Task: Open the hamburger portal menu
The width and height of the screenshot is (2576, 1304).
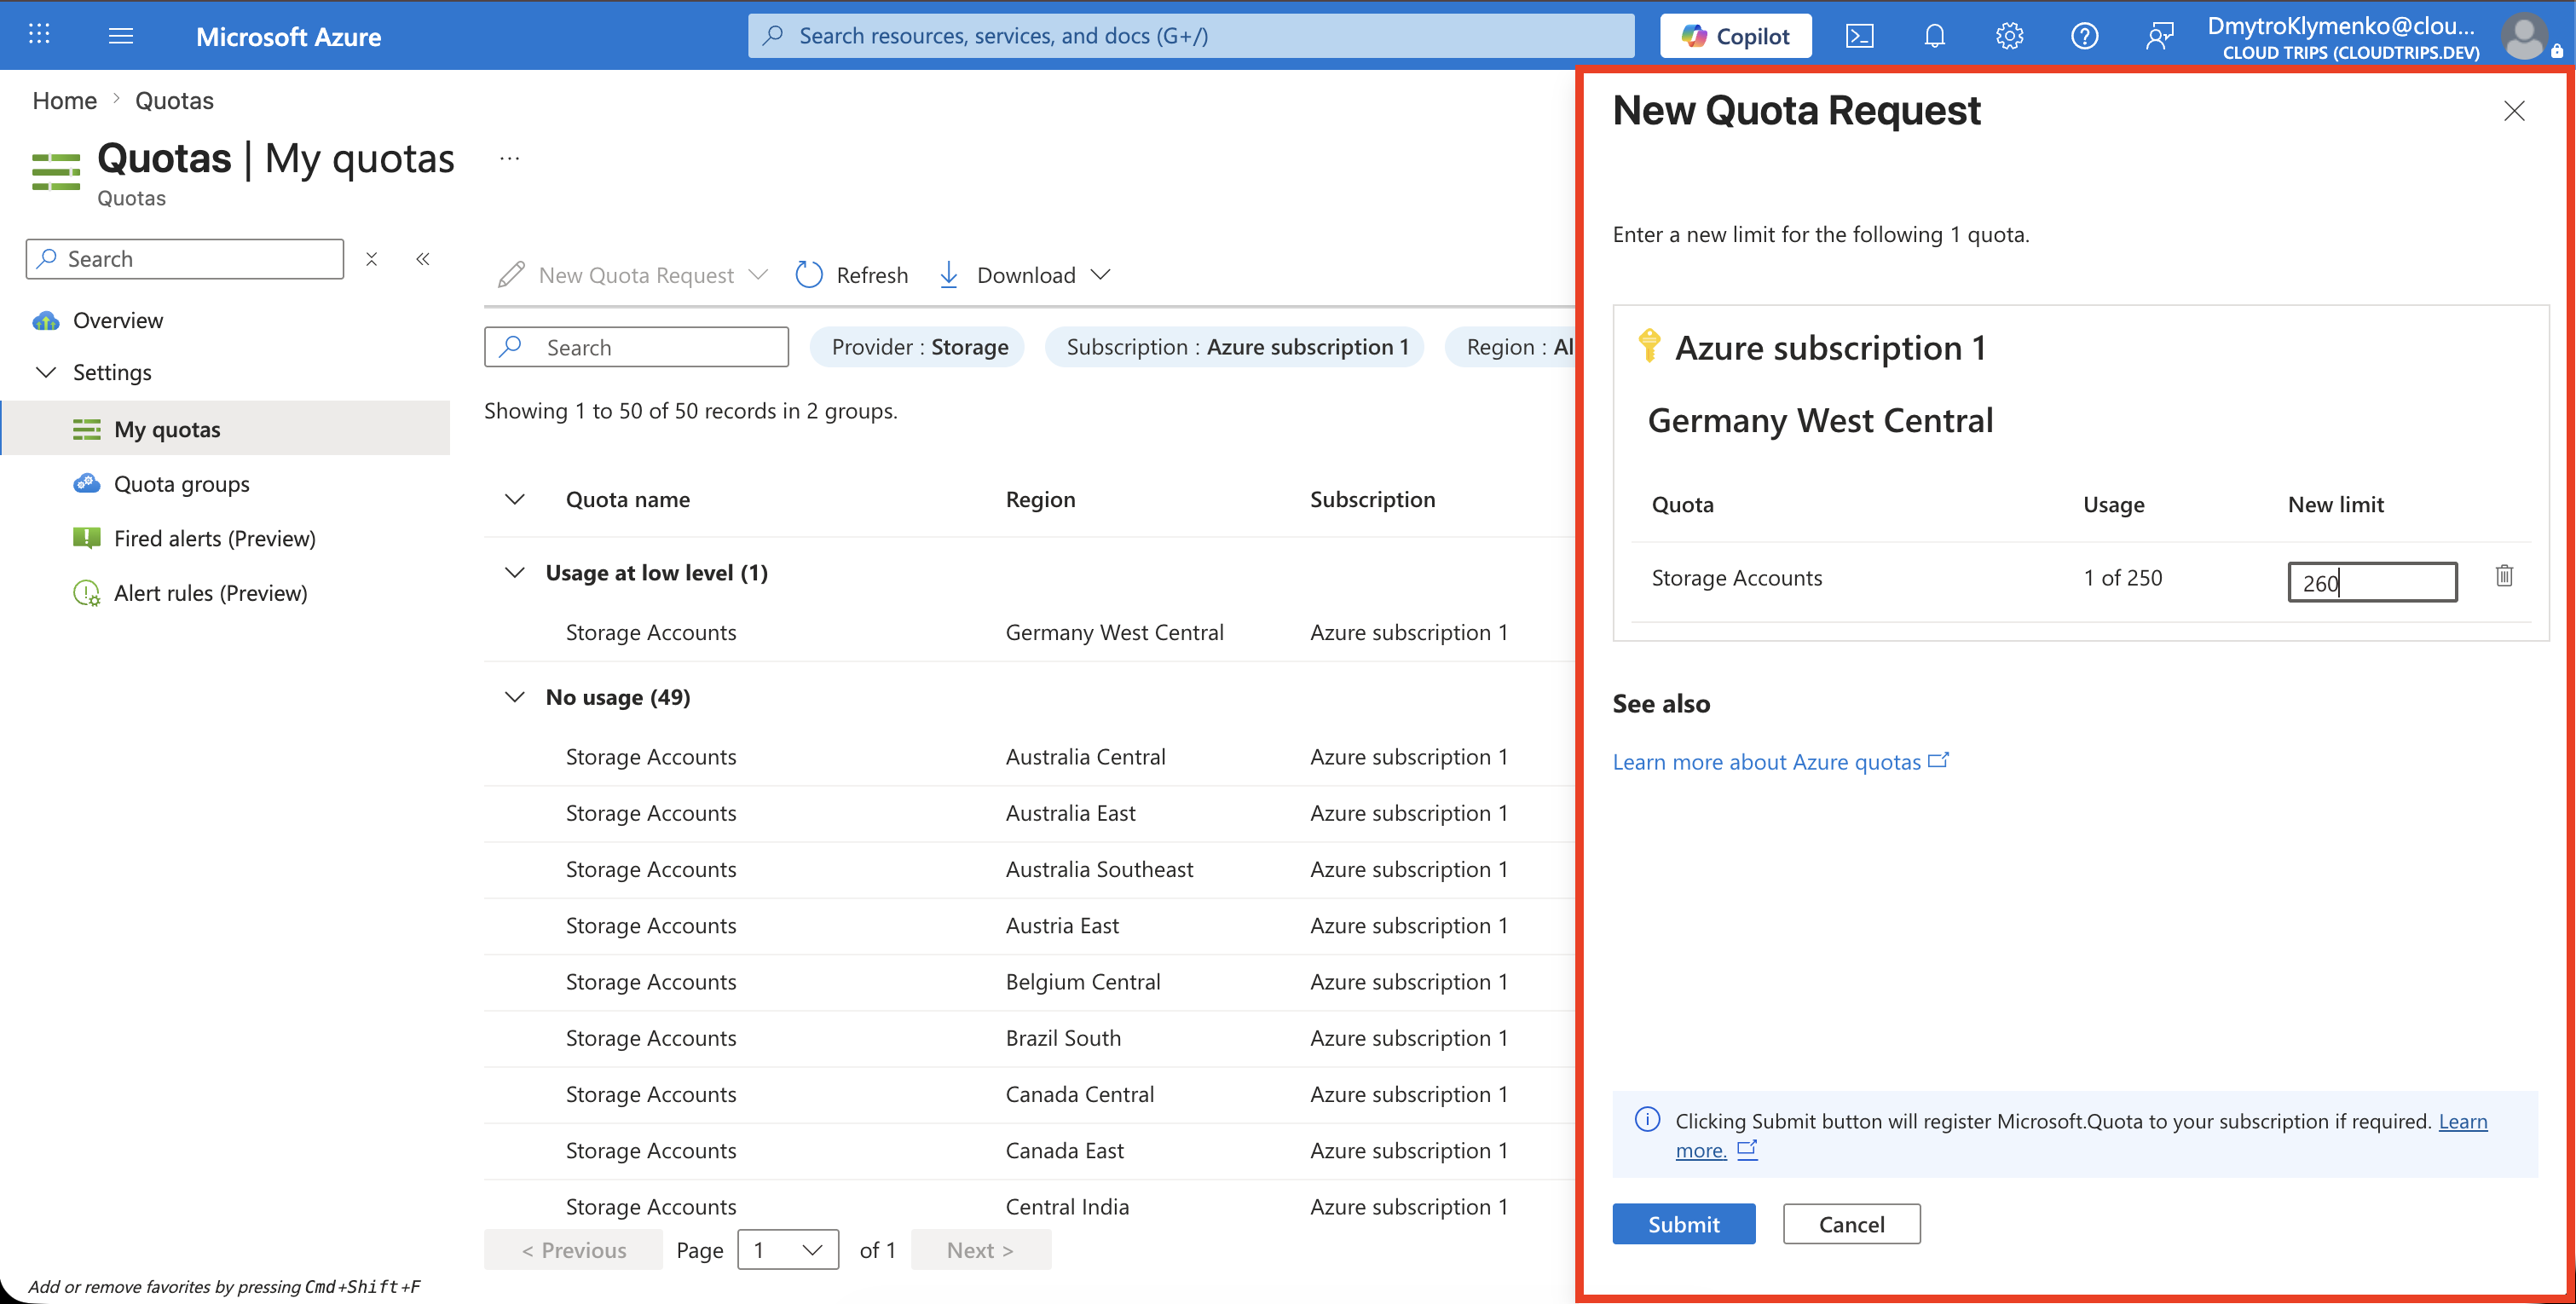Action: [x=121, y=36]
